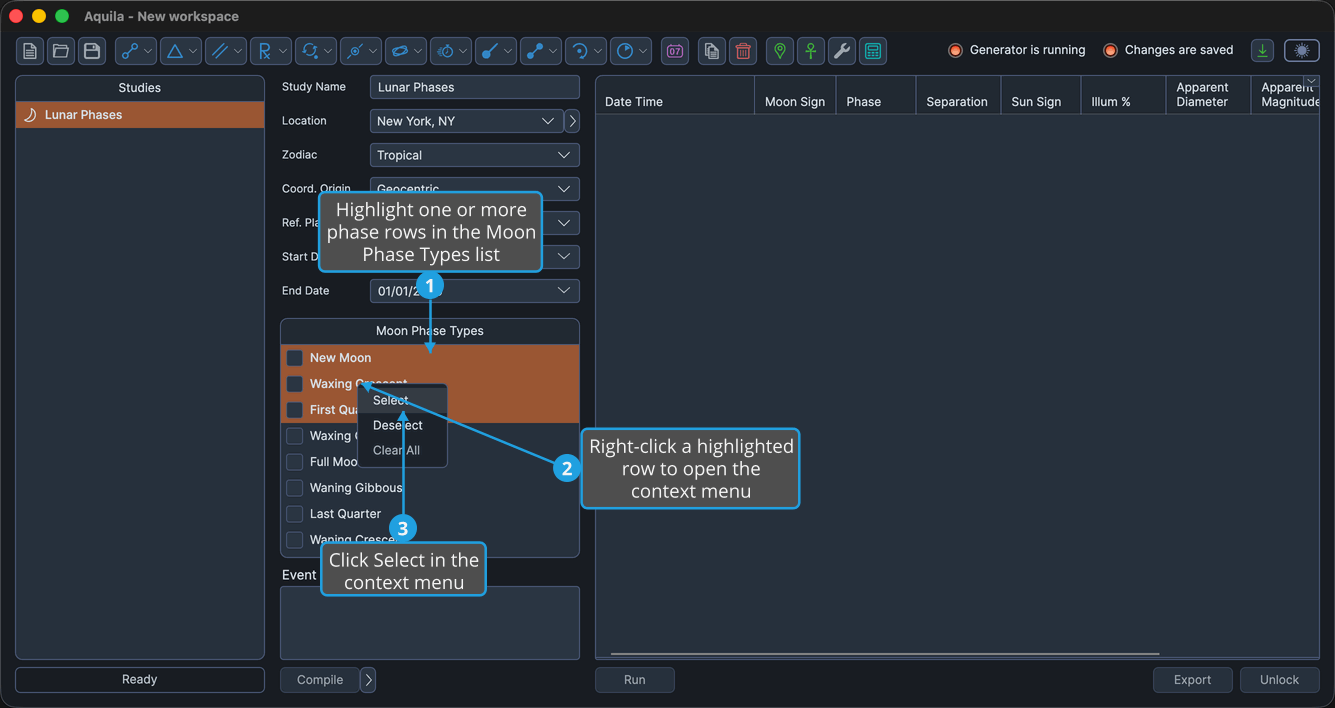Click the purple calendar 07 icon
The width and height of the screenshot is (1335, 708).
675,51
